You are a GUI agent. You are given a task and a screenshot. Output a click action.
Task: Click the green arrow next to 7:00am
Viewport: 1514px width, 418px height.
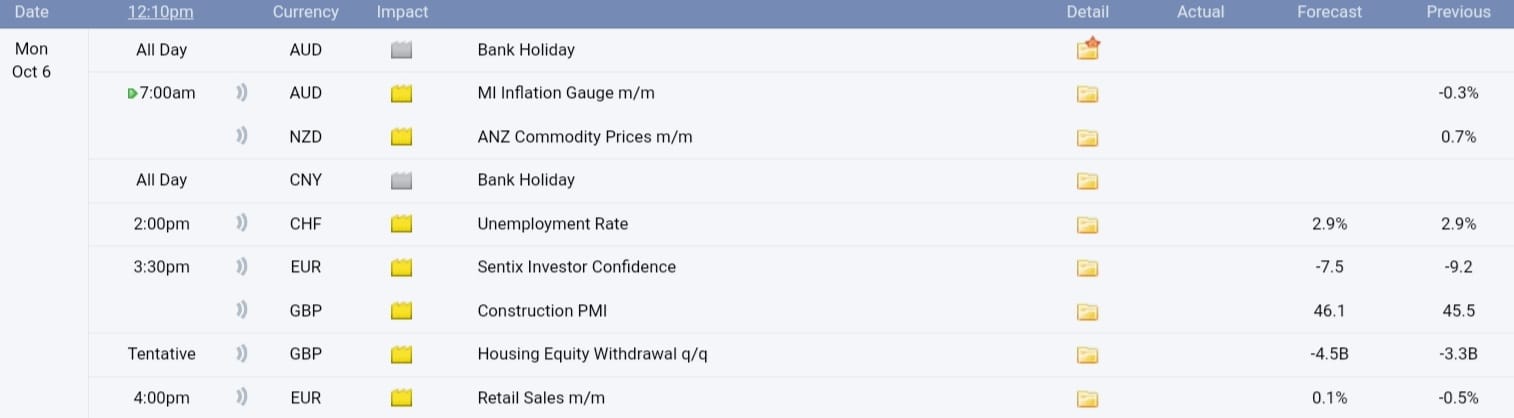tap(133, 94)
